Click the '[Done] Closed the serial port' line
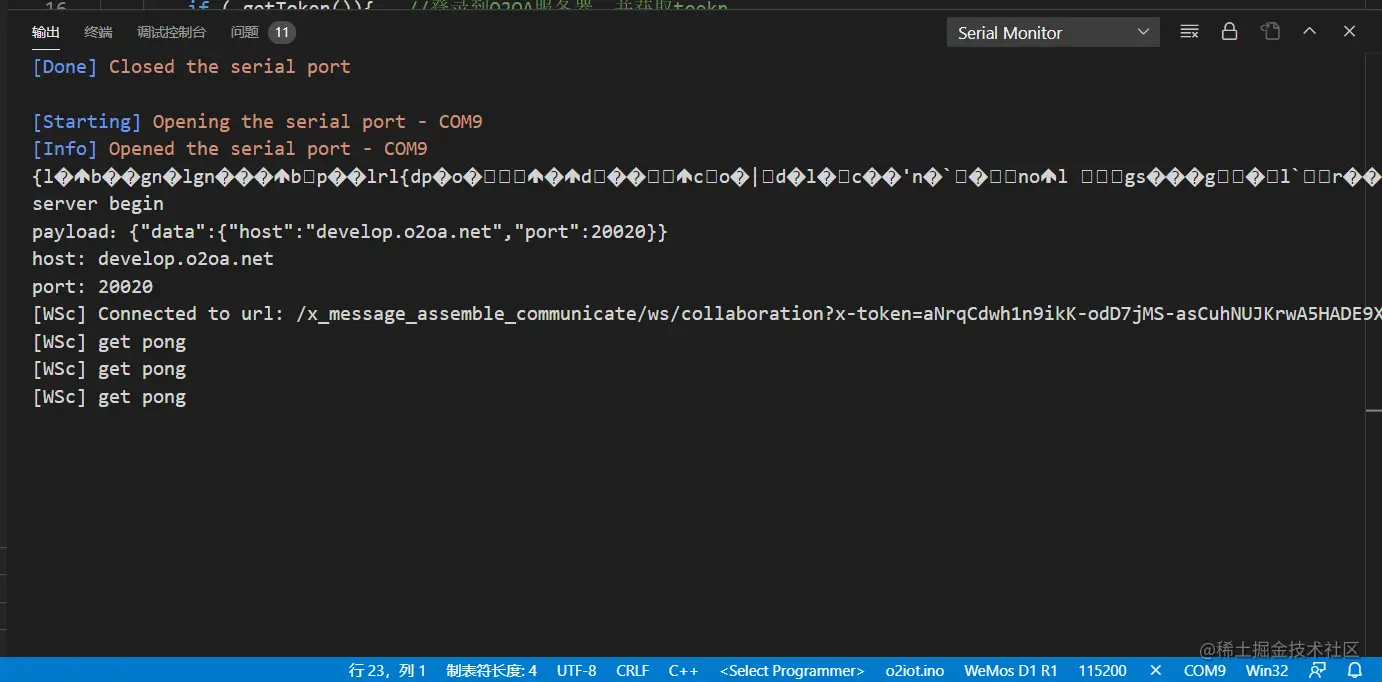 [x=191, y=67]
